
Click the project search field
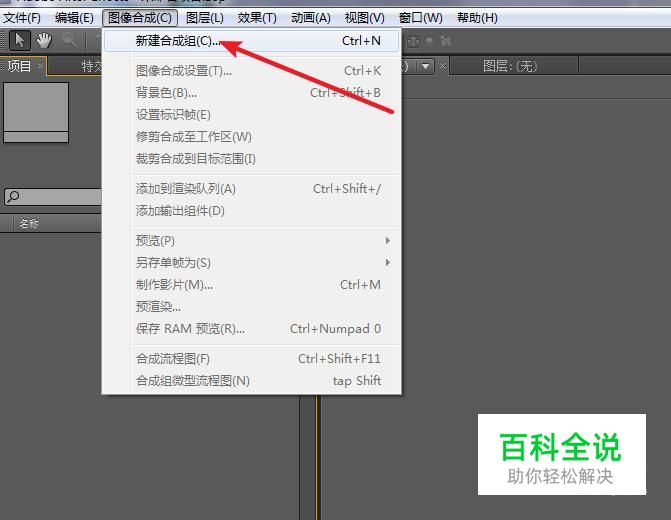point(53,197)
